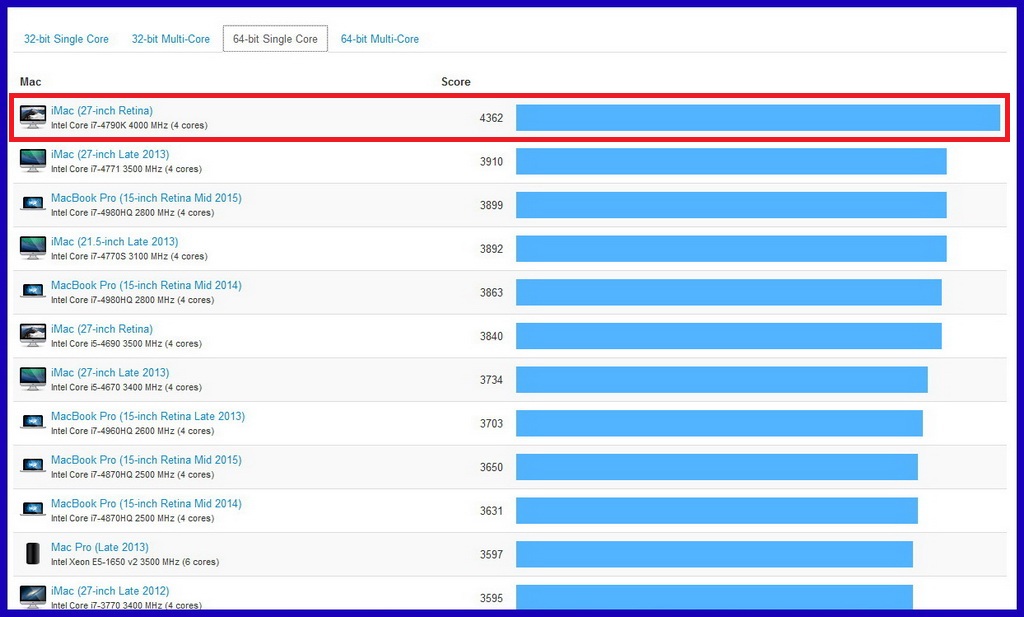Open iMac (27-inch Retina) i5-4690 link
The width and height of the screenshot is (1024, 617).
102,329
